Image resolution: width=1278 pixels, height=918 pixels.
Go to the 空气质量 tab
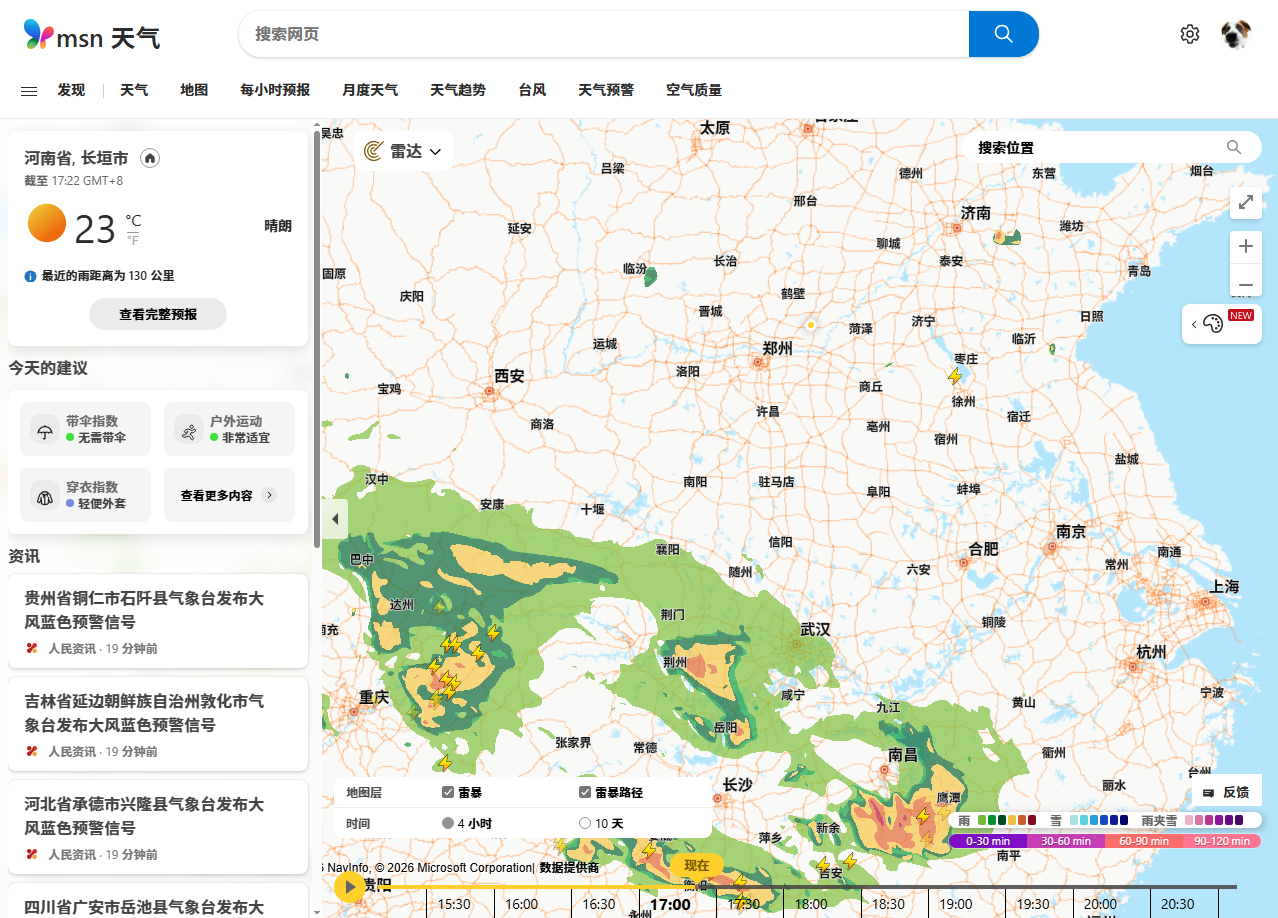pos(694,90)
